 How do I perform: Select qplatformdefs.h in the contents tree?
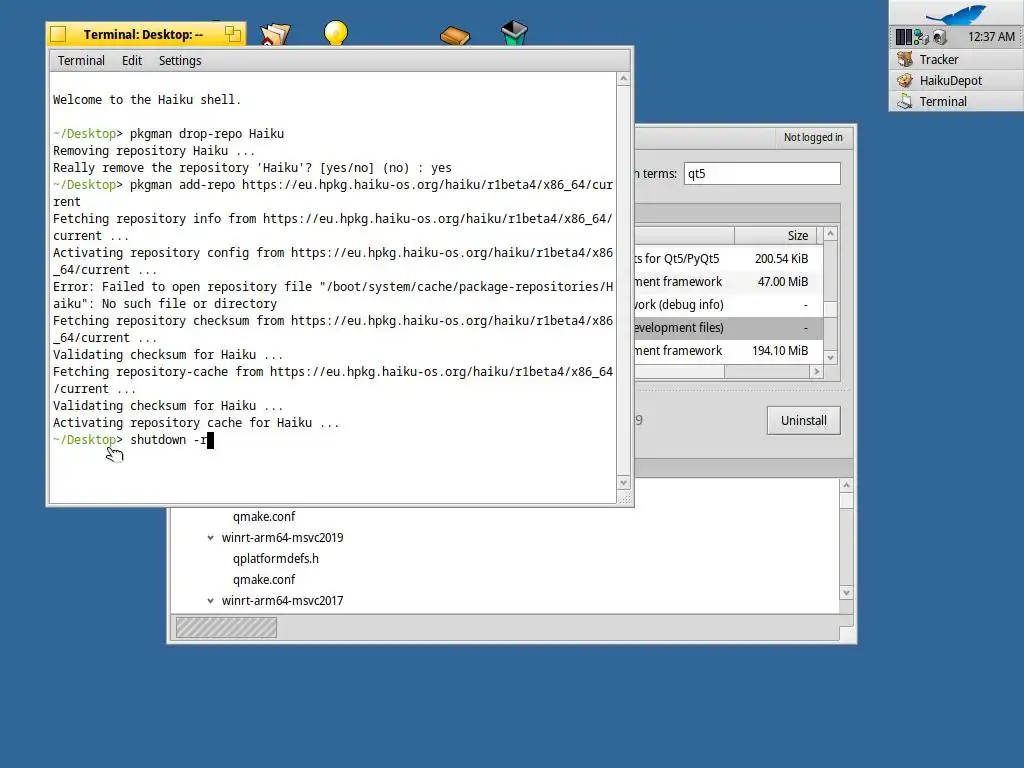tap(276, 559)
